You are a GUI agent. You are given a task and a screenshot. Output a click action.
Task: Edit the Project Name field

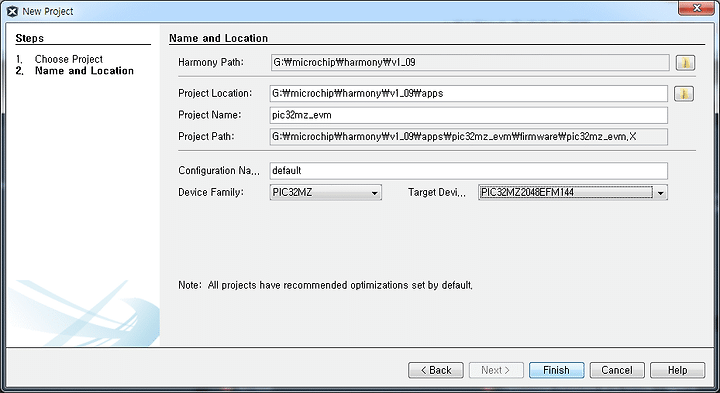tap(469, 115)
